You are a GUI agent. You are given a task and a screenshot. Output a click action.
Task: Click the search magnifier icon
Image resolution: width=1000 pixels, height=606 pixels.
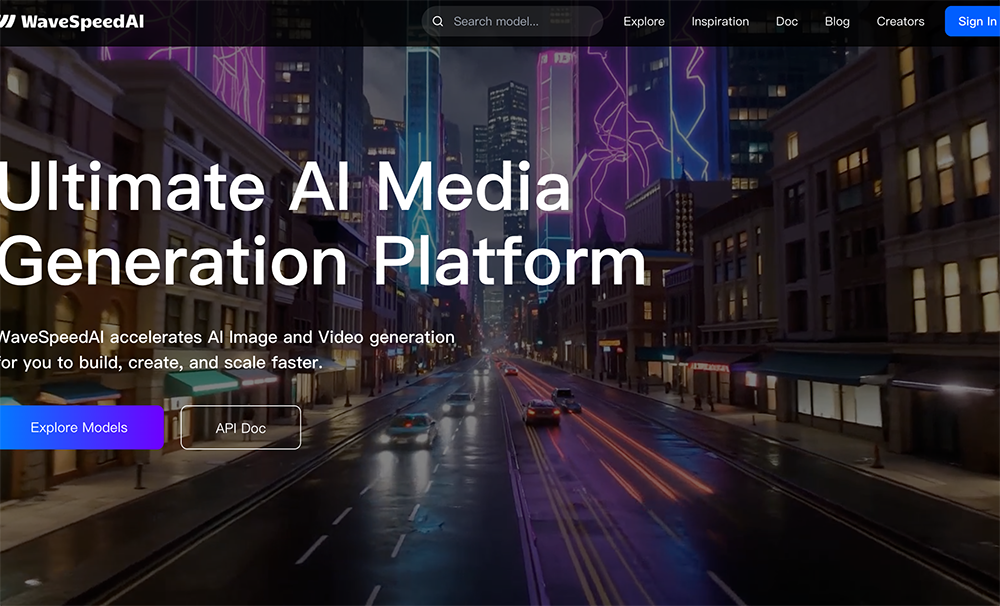438,22
